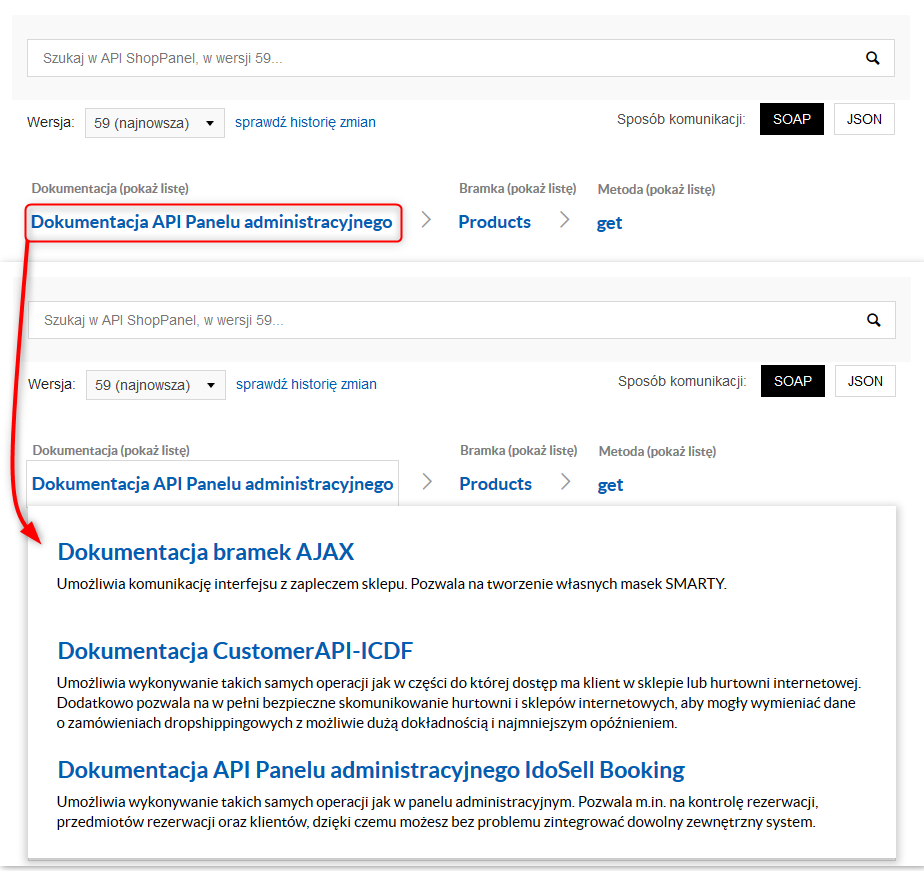Click lower 'Bramka (pokaż listę)' label

click(x=519, y=450)
